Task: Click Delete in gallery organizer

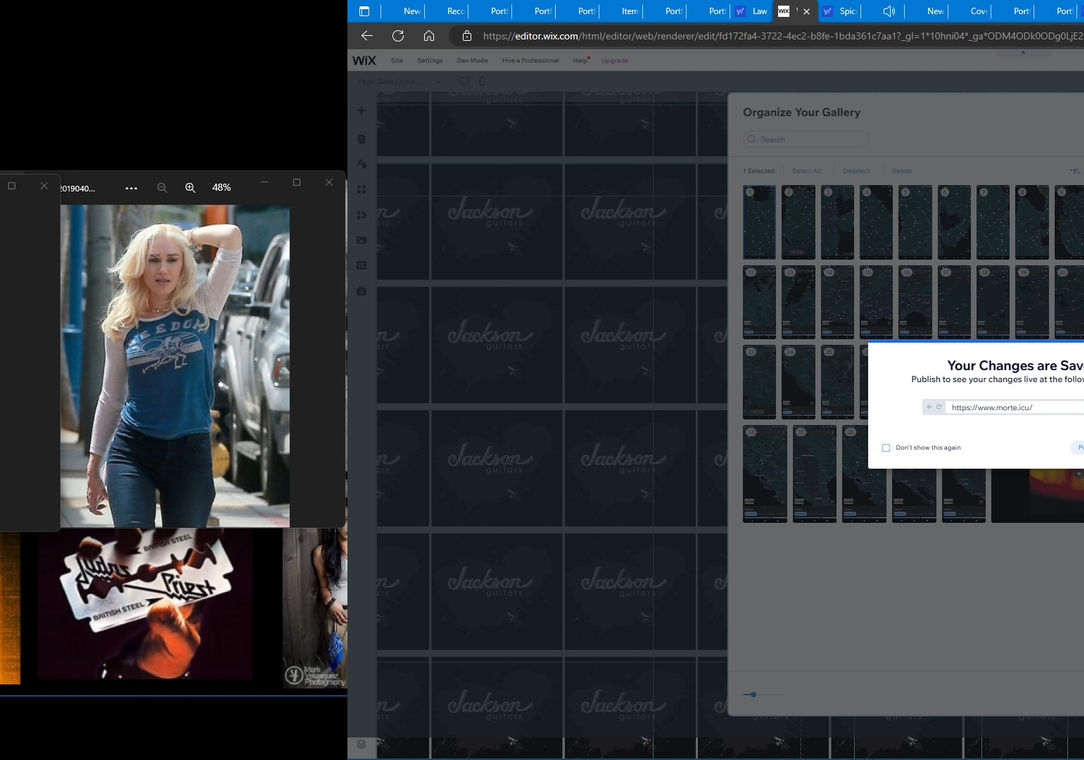Action: click(901, 171)
